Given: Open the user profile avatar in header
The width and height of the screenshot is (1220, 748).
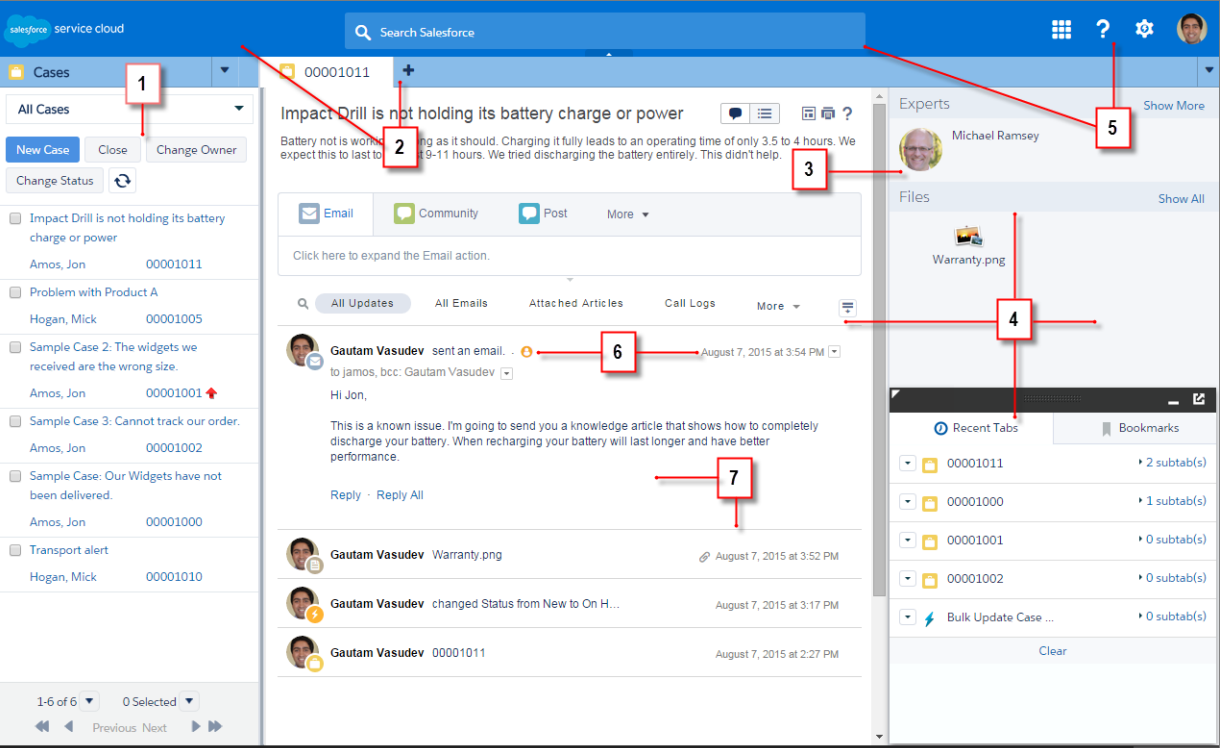Looking at the screenshot, I should pyautogui.click(x=1191, y=29).
